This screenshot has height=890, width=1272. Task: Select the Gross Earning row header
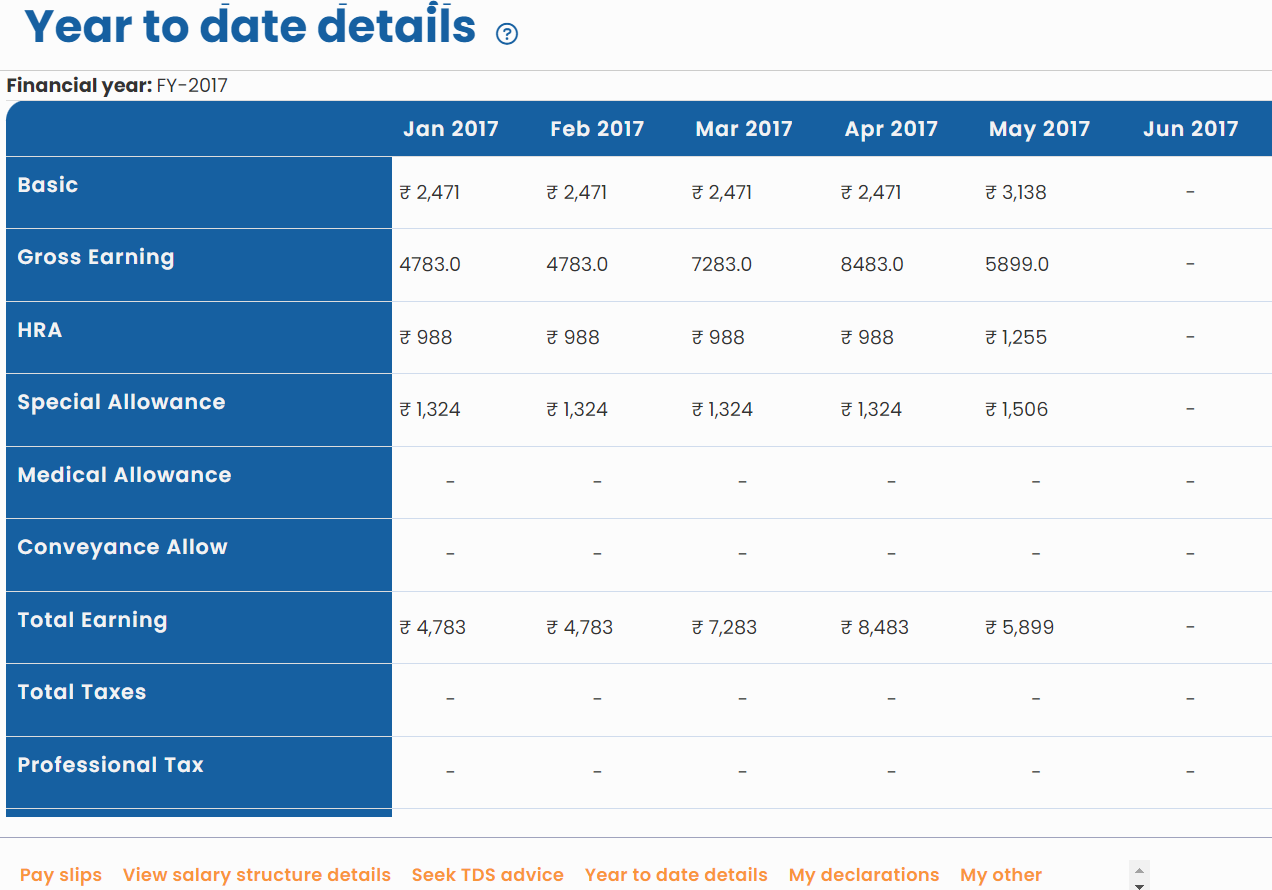(x=96, y=257)
